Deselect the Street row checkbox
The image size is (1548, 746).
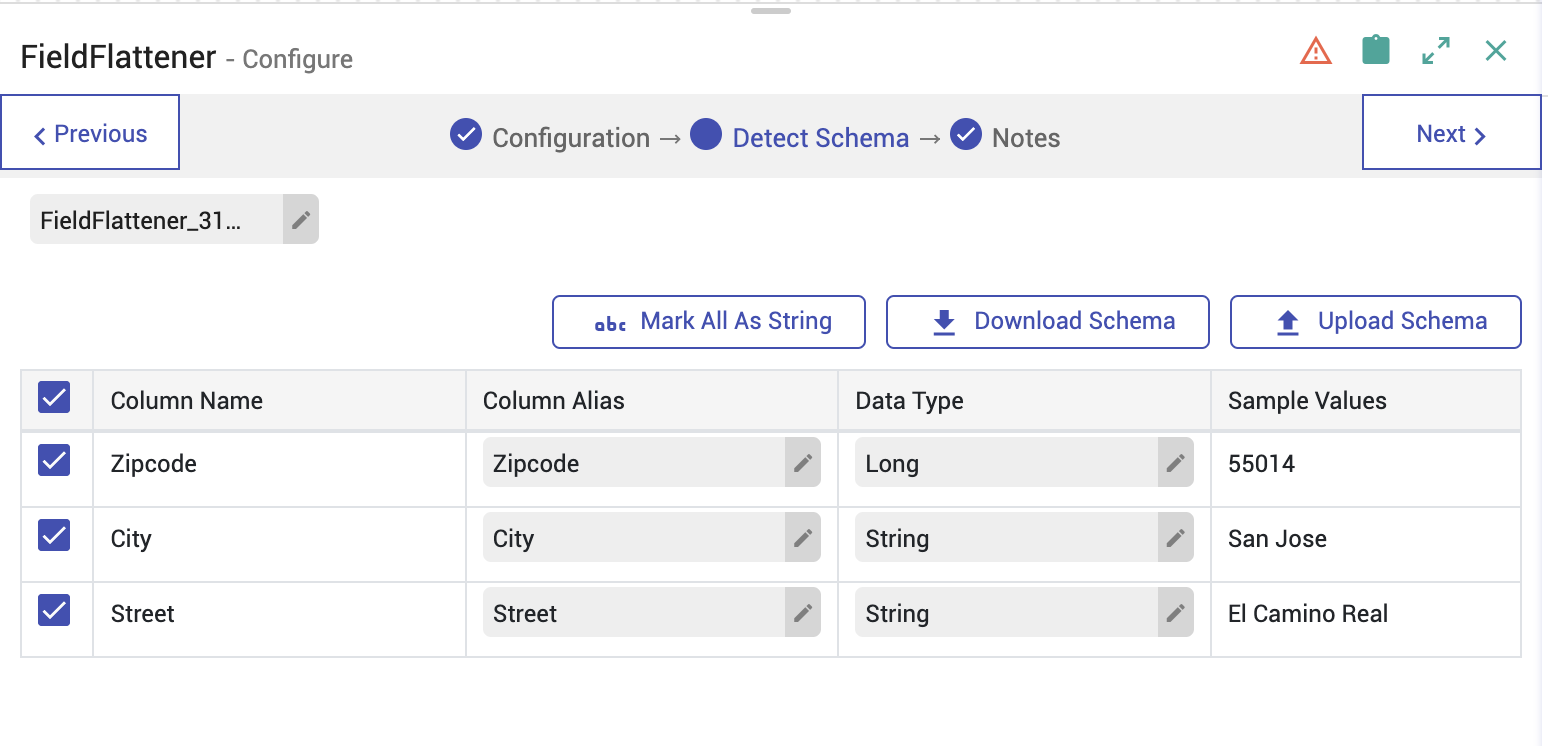54,611
